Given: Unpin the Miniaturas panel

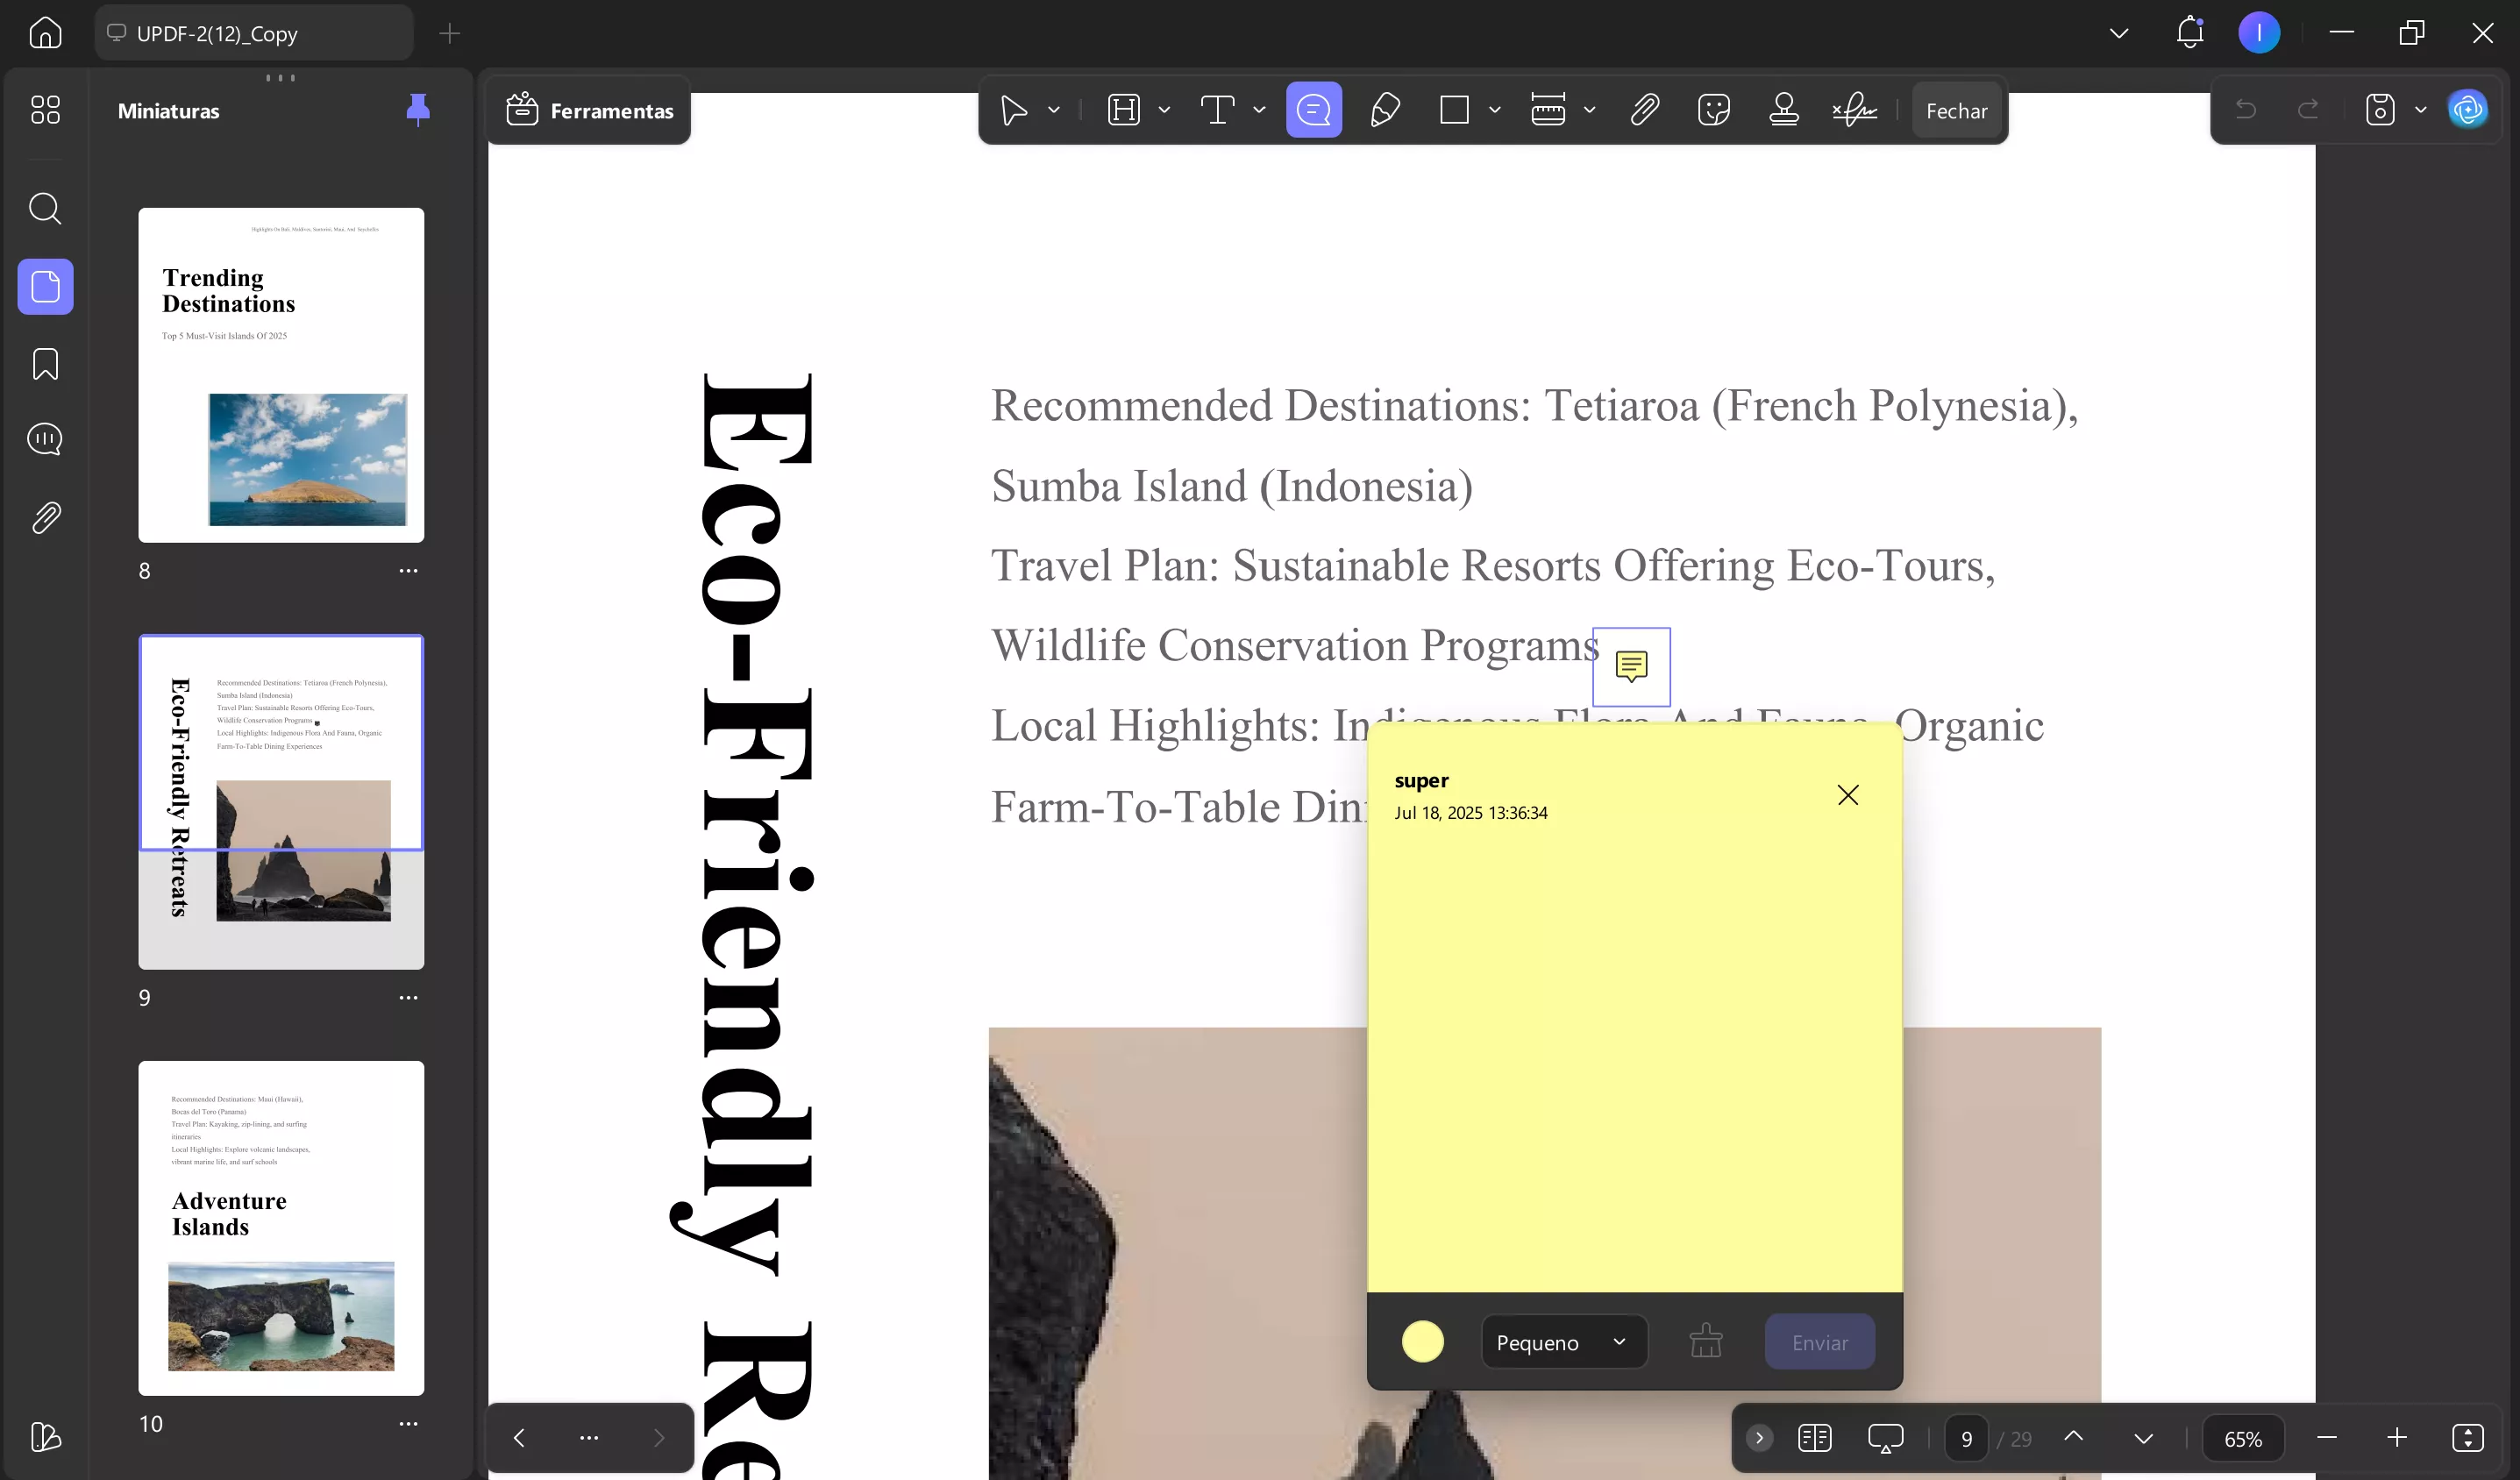Looking at the screenshot, I should [x=418, y=110].
